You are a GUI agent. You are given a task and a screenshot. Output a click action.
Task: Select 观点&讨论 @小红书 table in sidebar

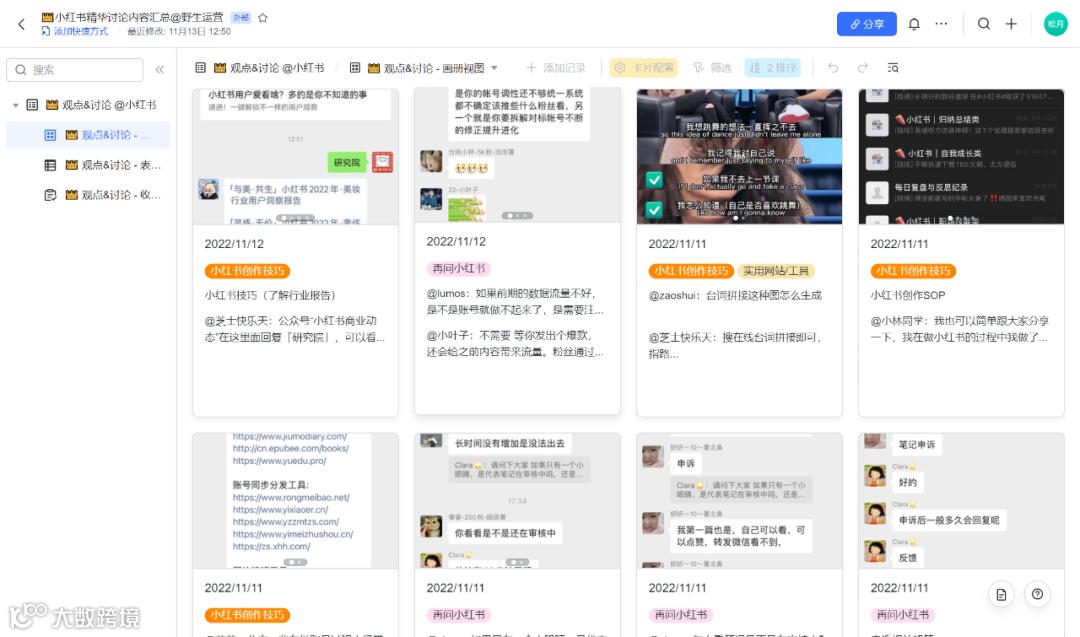101,105
